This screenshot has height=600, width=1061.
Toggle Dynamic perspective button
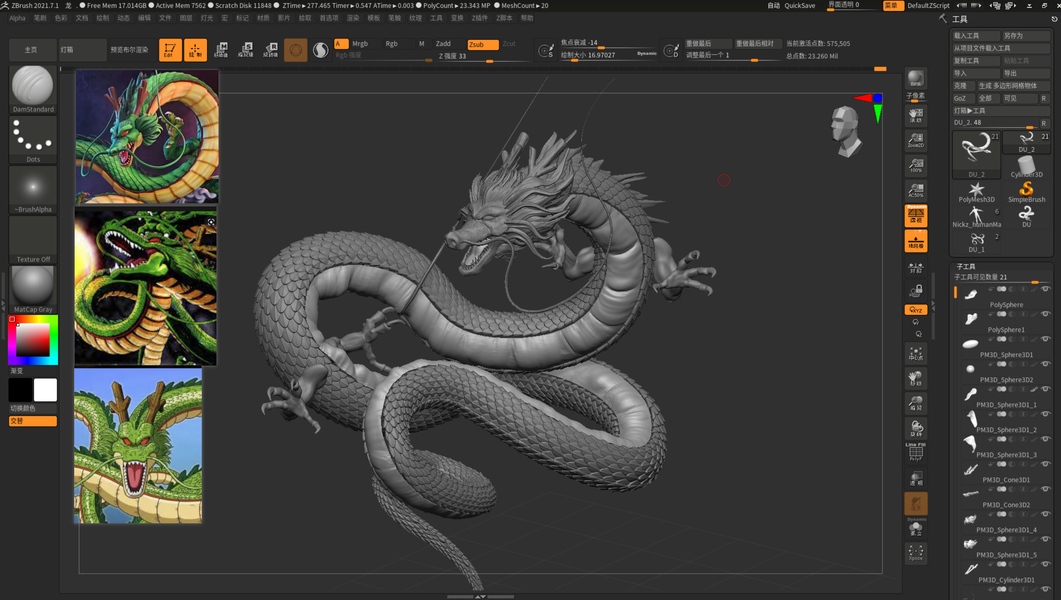click(916, 215)
